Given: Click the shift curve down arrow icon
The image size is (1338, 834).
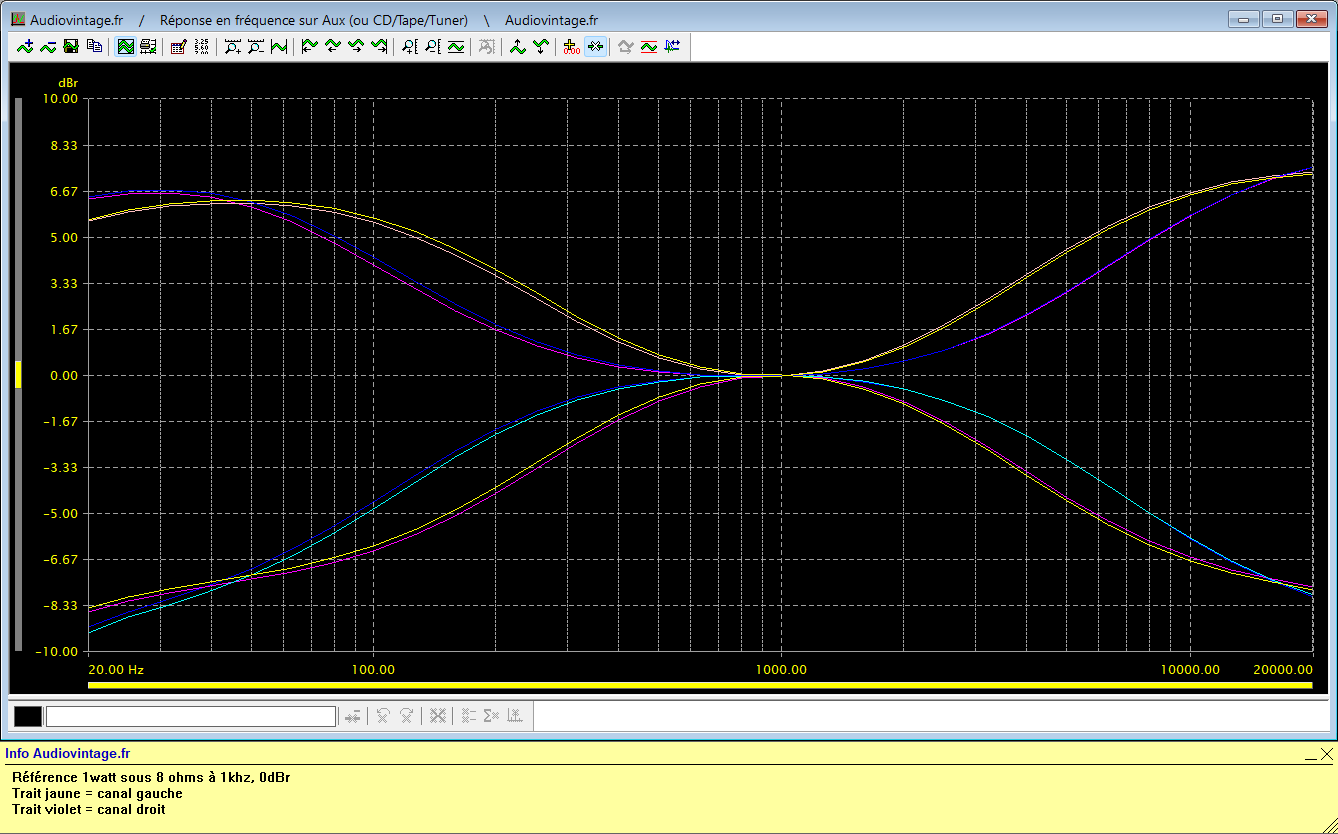Looking at the screenshot, I should click(541, 46).
